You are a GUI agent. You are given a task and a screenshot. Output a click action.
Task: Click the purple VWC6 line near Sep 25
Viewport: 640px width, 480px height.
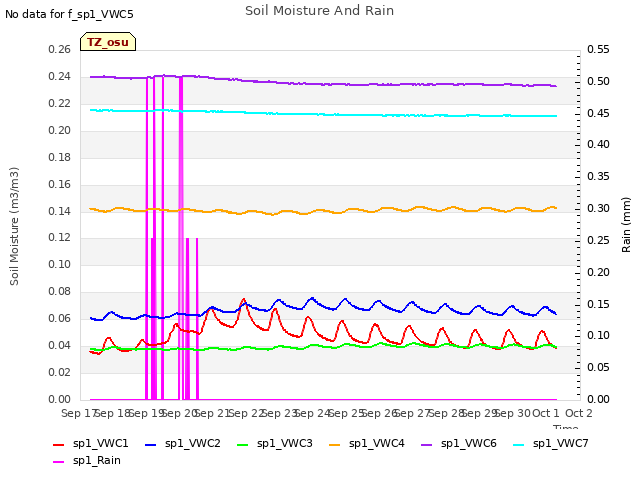click(x=346, y=84)
